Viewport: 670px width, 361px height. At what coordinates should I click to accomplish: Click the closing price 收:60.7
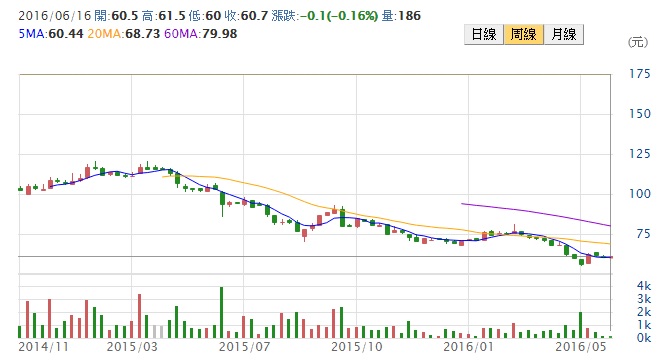246,16
